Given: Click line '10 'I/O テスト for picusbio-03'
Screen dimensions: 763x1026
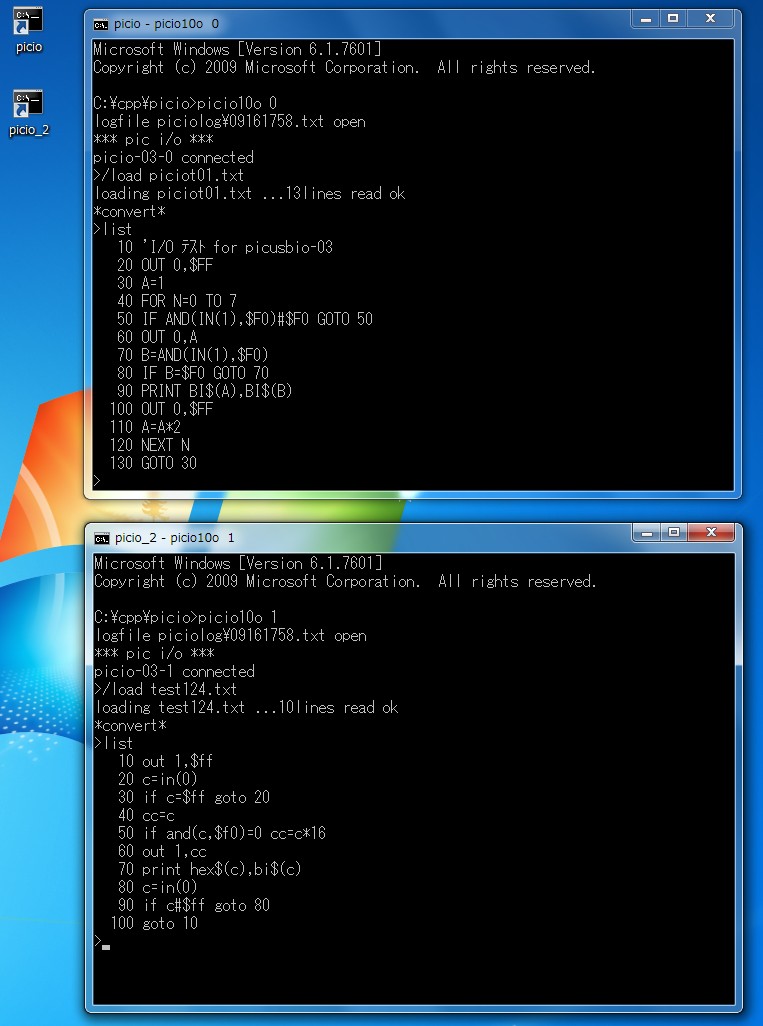Looking at the screenshot, I should (x=224, y=247).
